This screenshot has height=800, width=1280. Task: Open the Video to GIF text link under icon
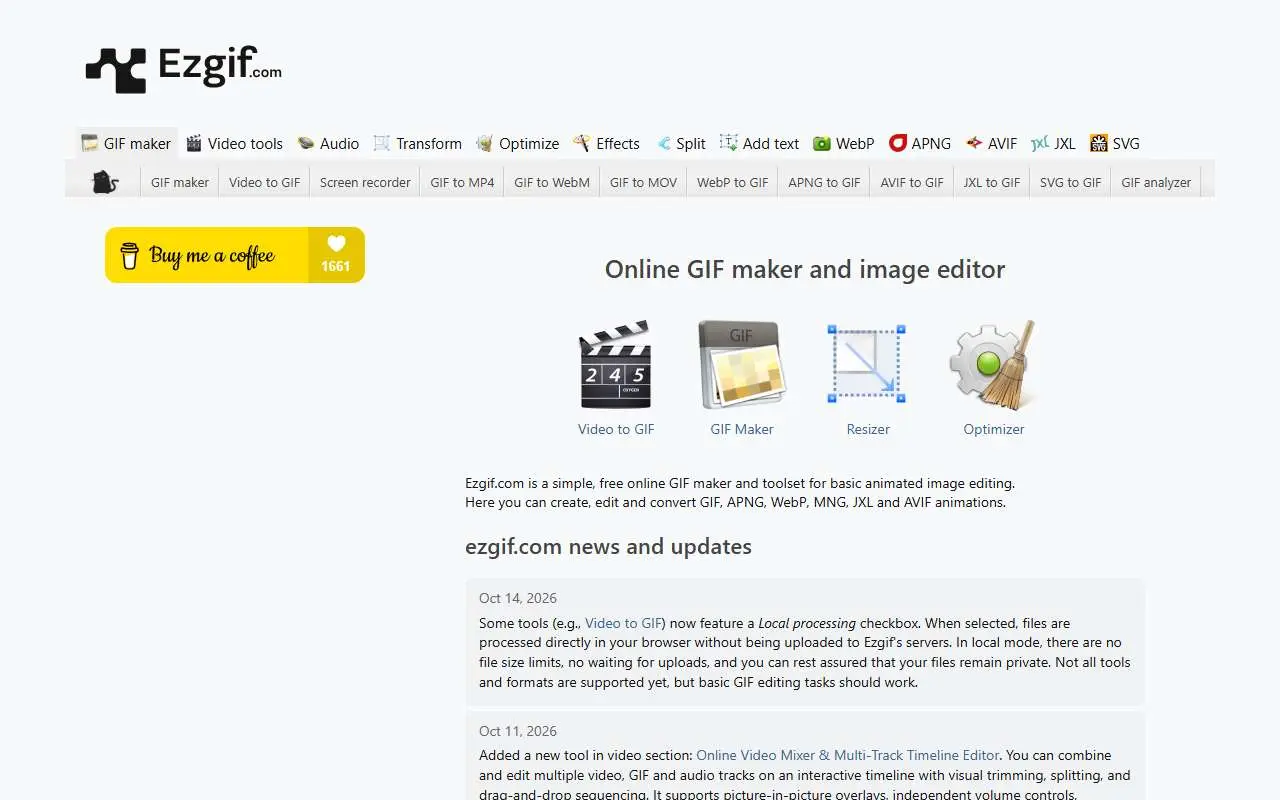coord(616,429)
